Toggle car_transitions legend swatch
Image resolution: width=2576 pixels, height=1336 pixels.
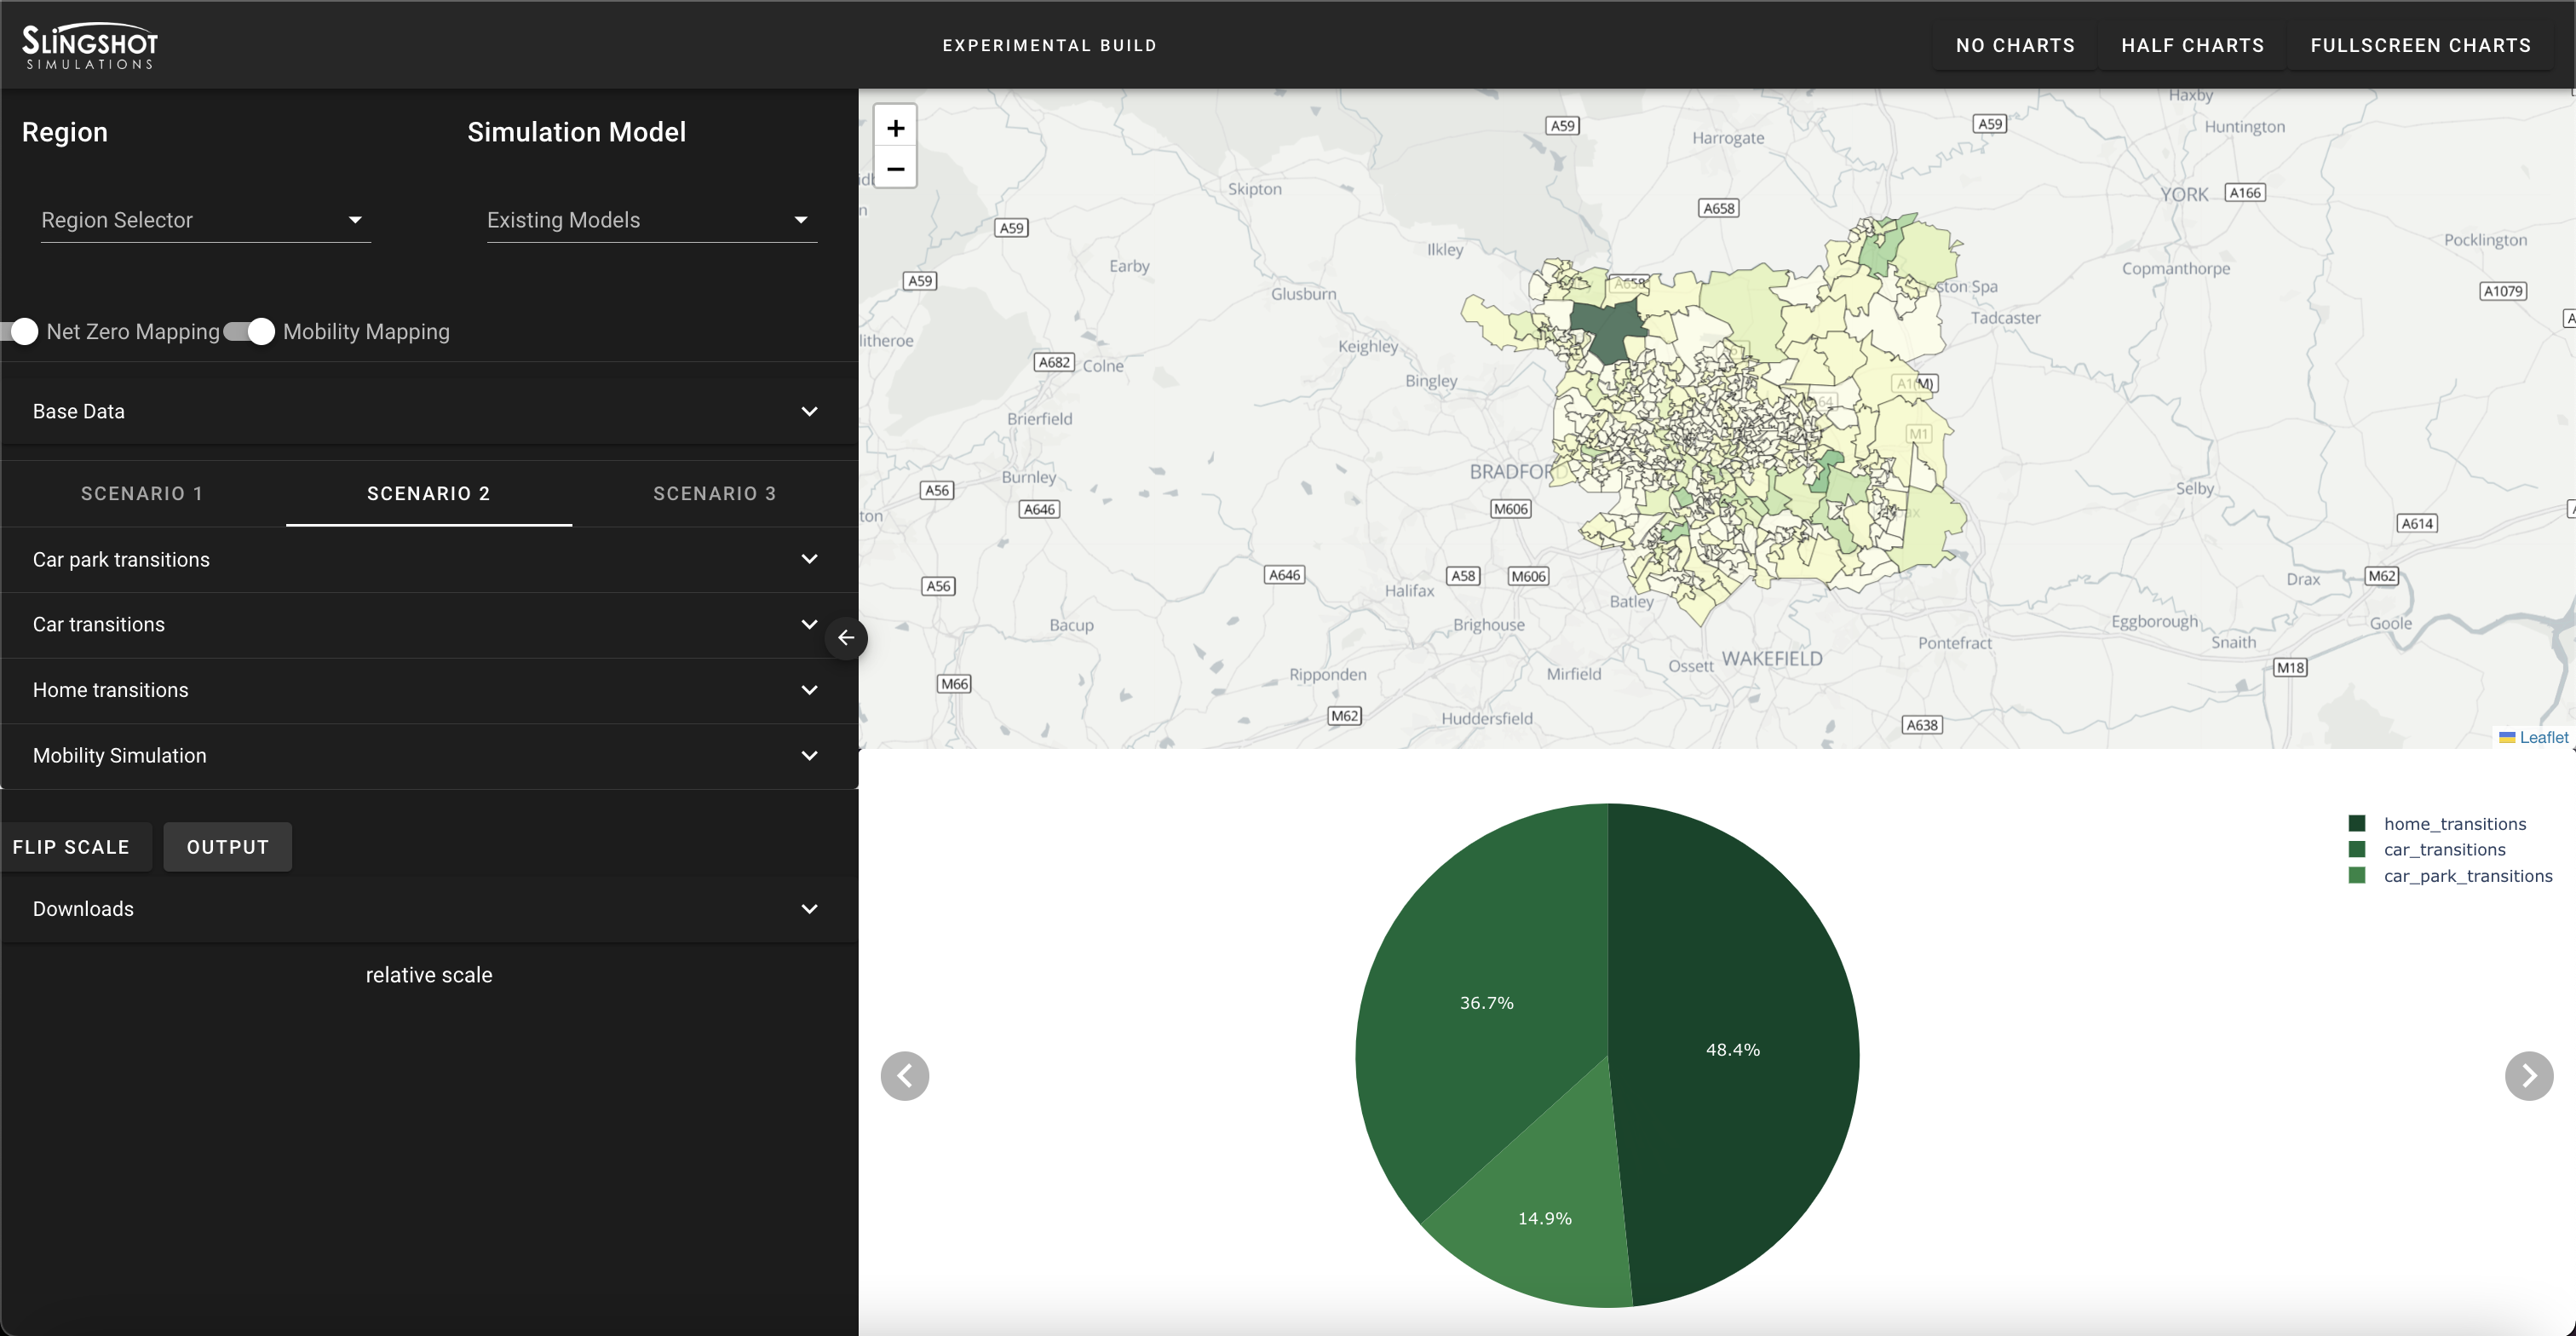point(2357,849)
